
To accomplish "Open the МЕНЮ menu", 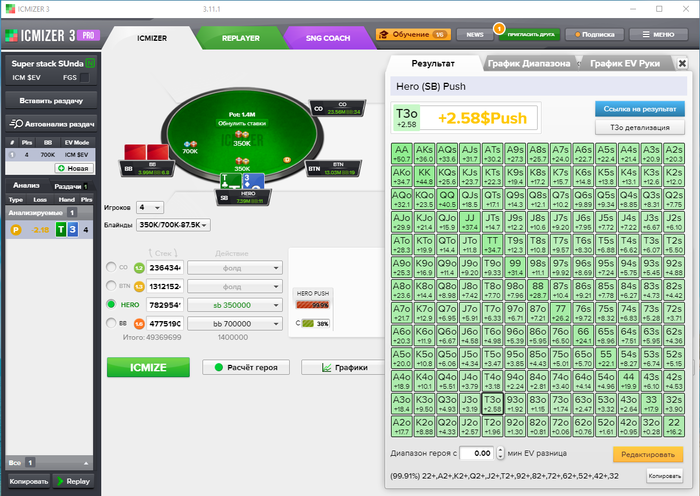I will [658, 34].
